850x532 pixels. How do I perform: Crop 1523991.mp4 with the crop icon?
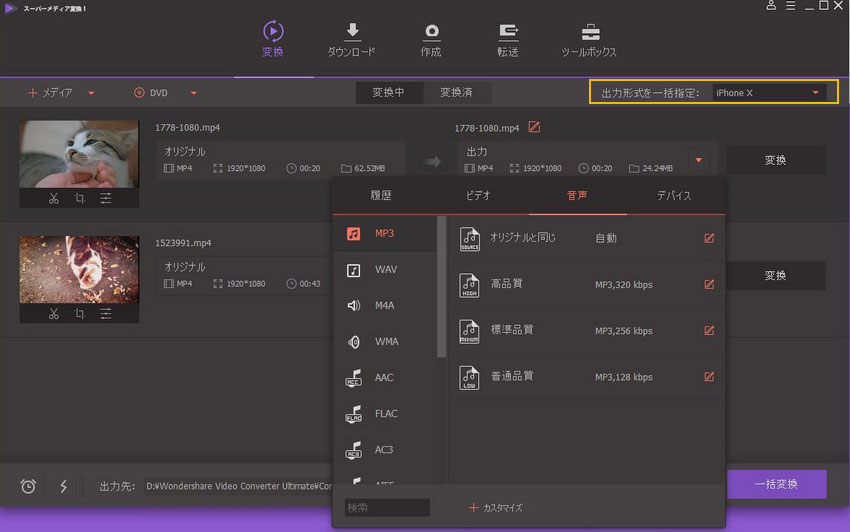click(80, 313)
